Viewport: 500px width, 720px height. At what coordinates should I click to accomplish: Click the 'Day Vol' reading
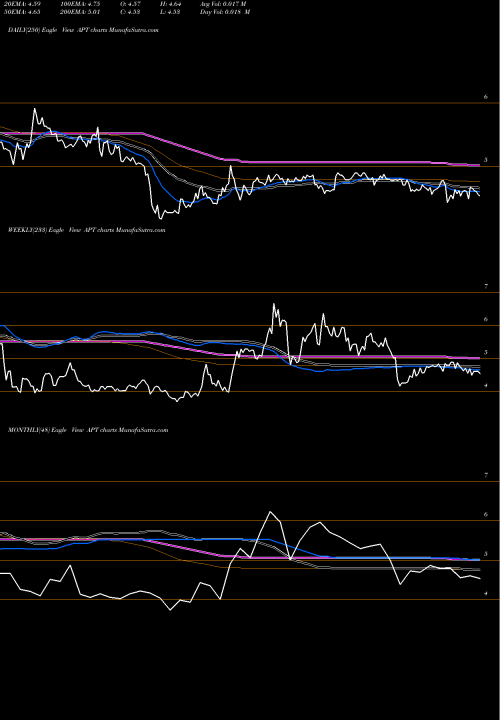[x=225, y=12]
